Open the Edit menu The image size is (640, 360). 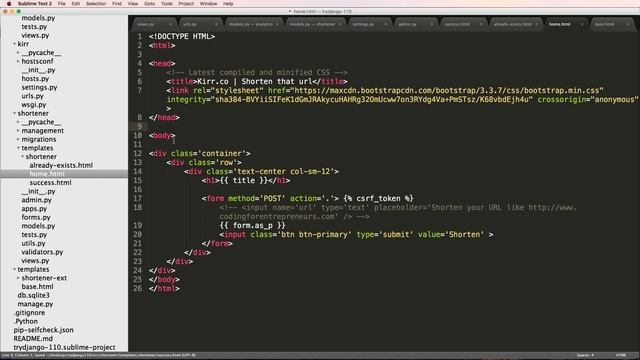tap(76, 4)
